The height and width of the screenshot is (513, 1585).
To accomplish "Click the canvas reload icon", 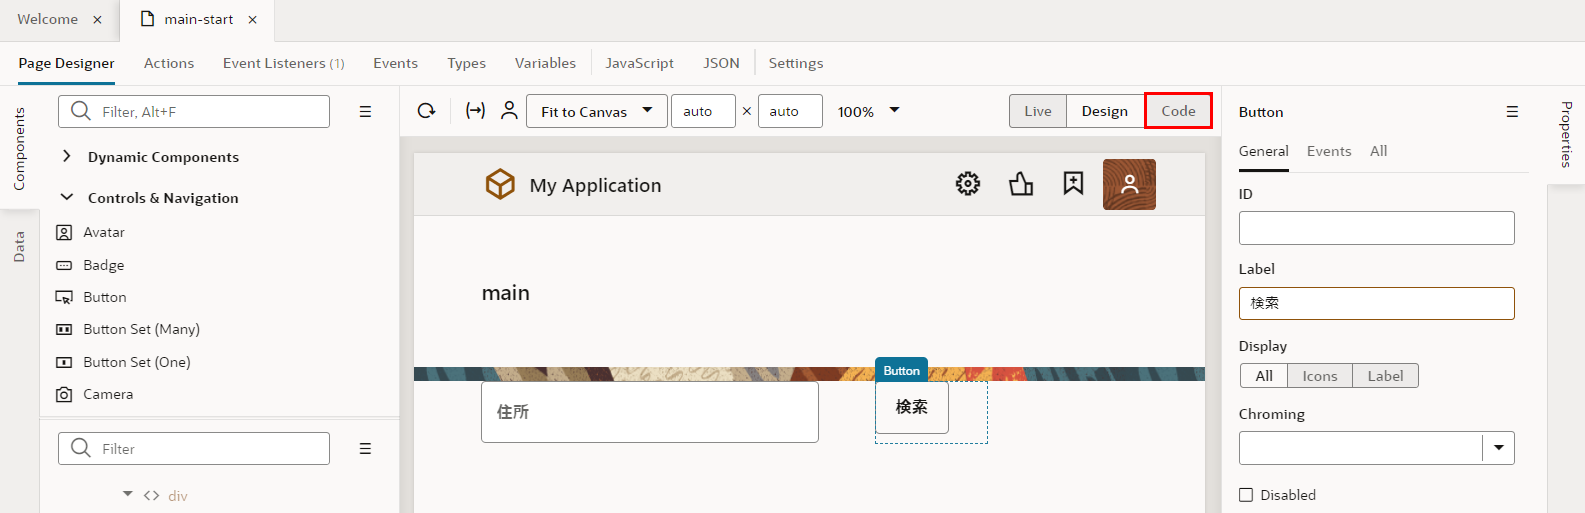I will (x=427, y=111).
